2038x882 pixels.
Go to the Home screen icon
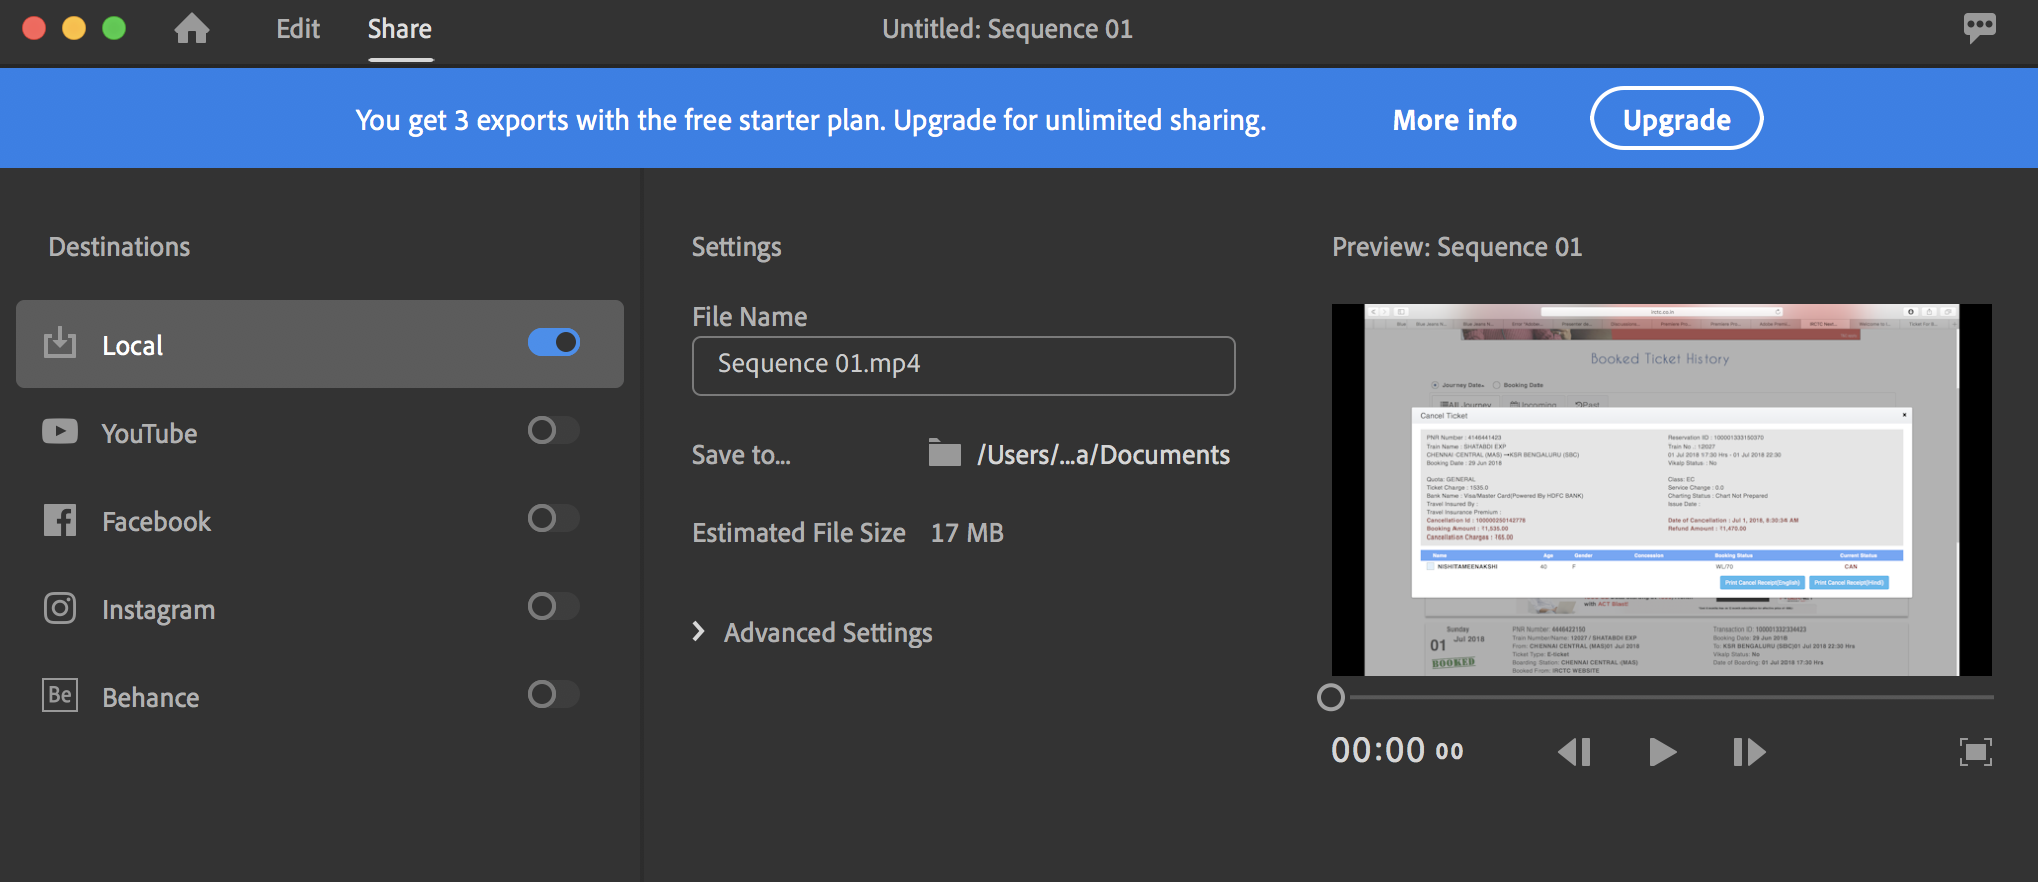coord(192,29)
